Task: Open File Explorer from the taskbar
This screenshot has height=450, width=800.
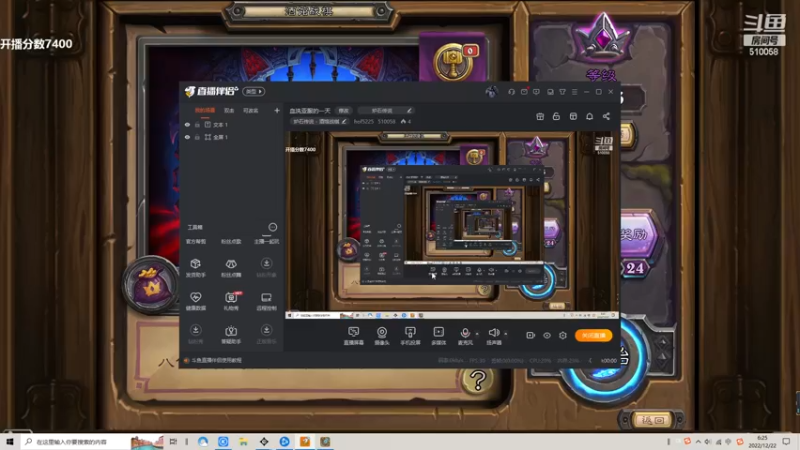Action: pos(243,441)
